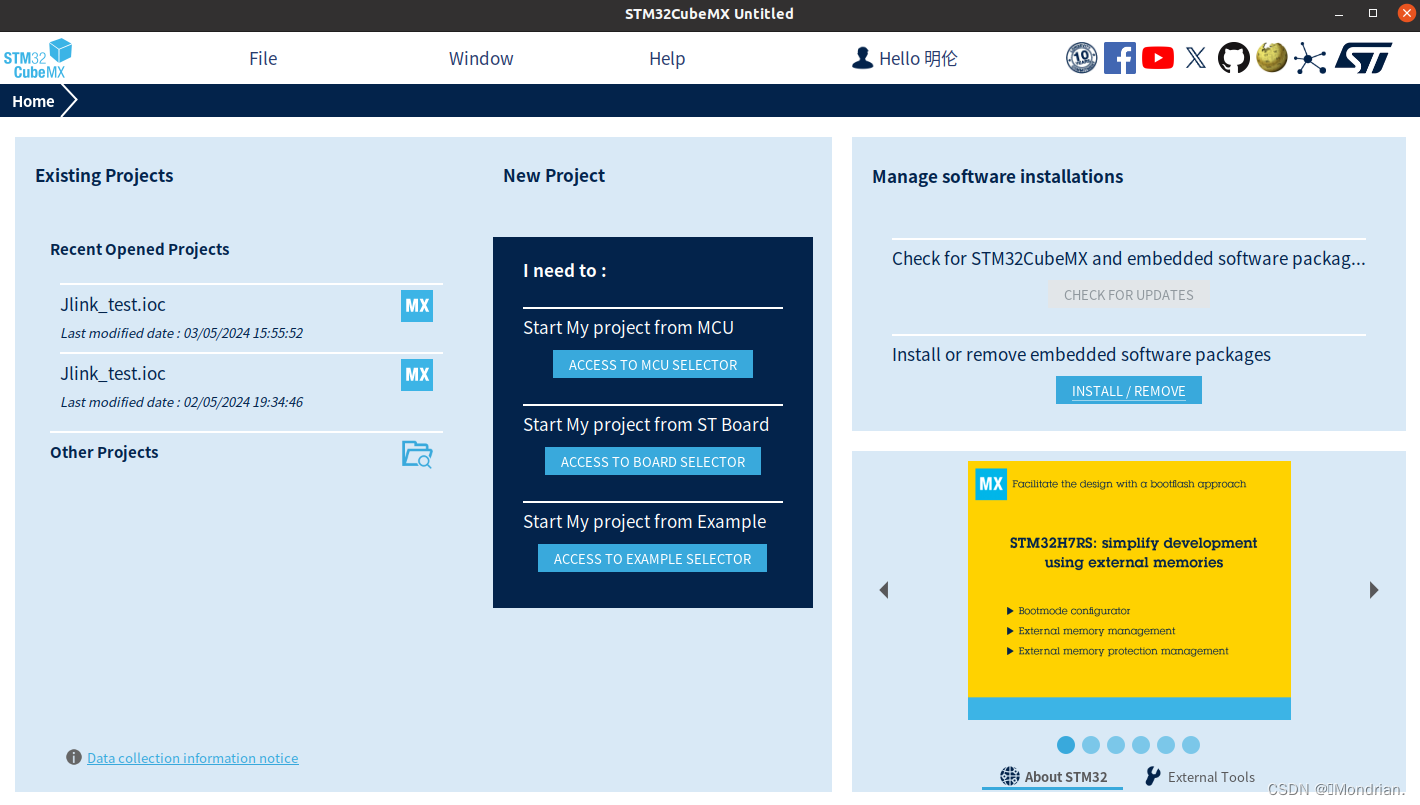Screen dimensions: 1420x805
Task: Select the sixth carousel dot
Action: [1191, 745]
